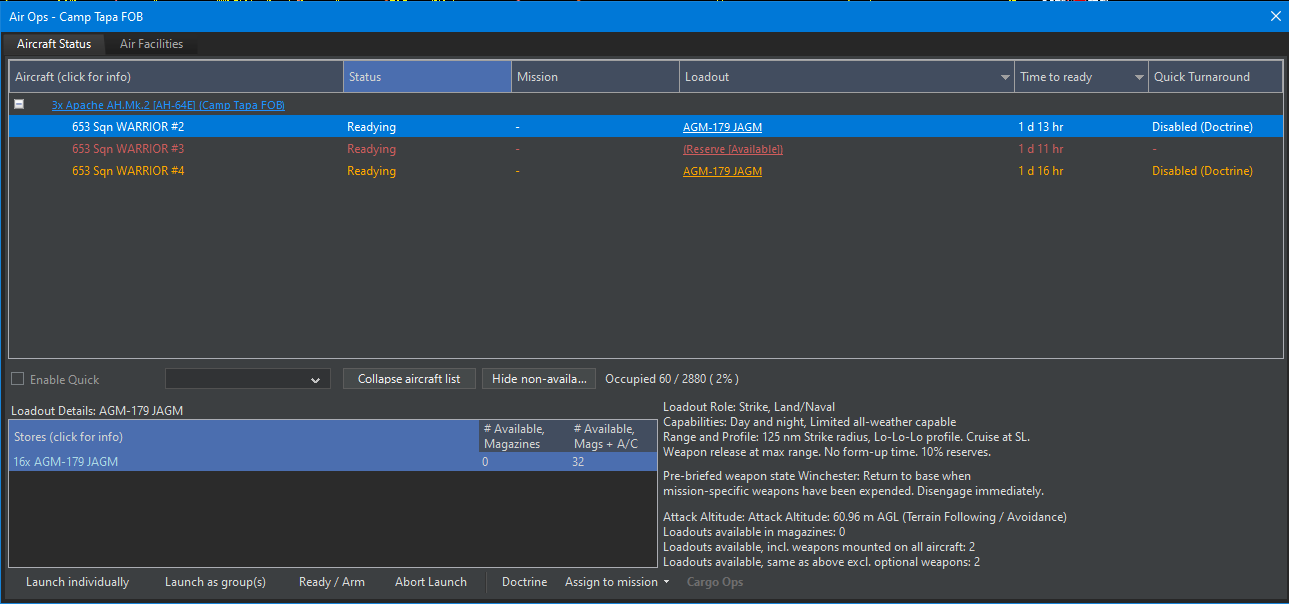The width and height of the screenshot is (1289, 604).
Task: Click Launch as group(s)
Action: tap(215, 582)
